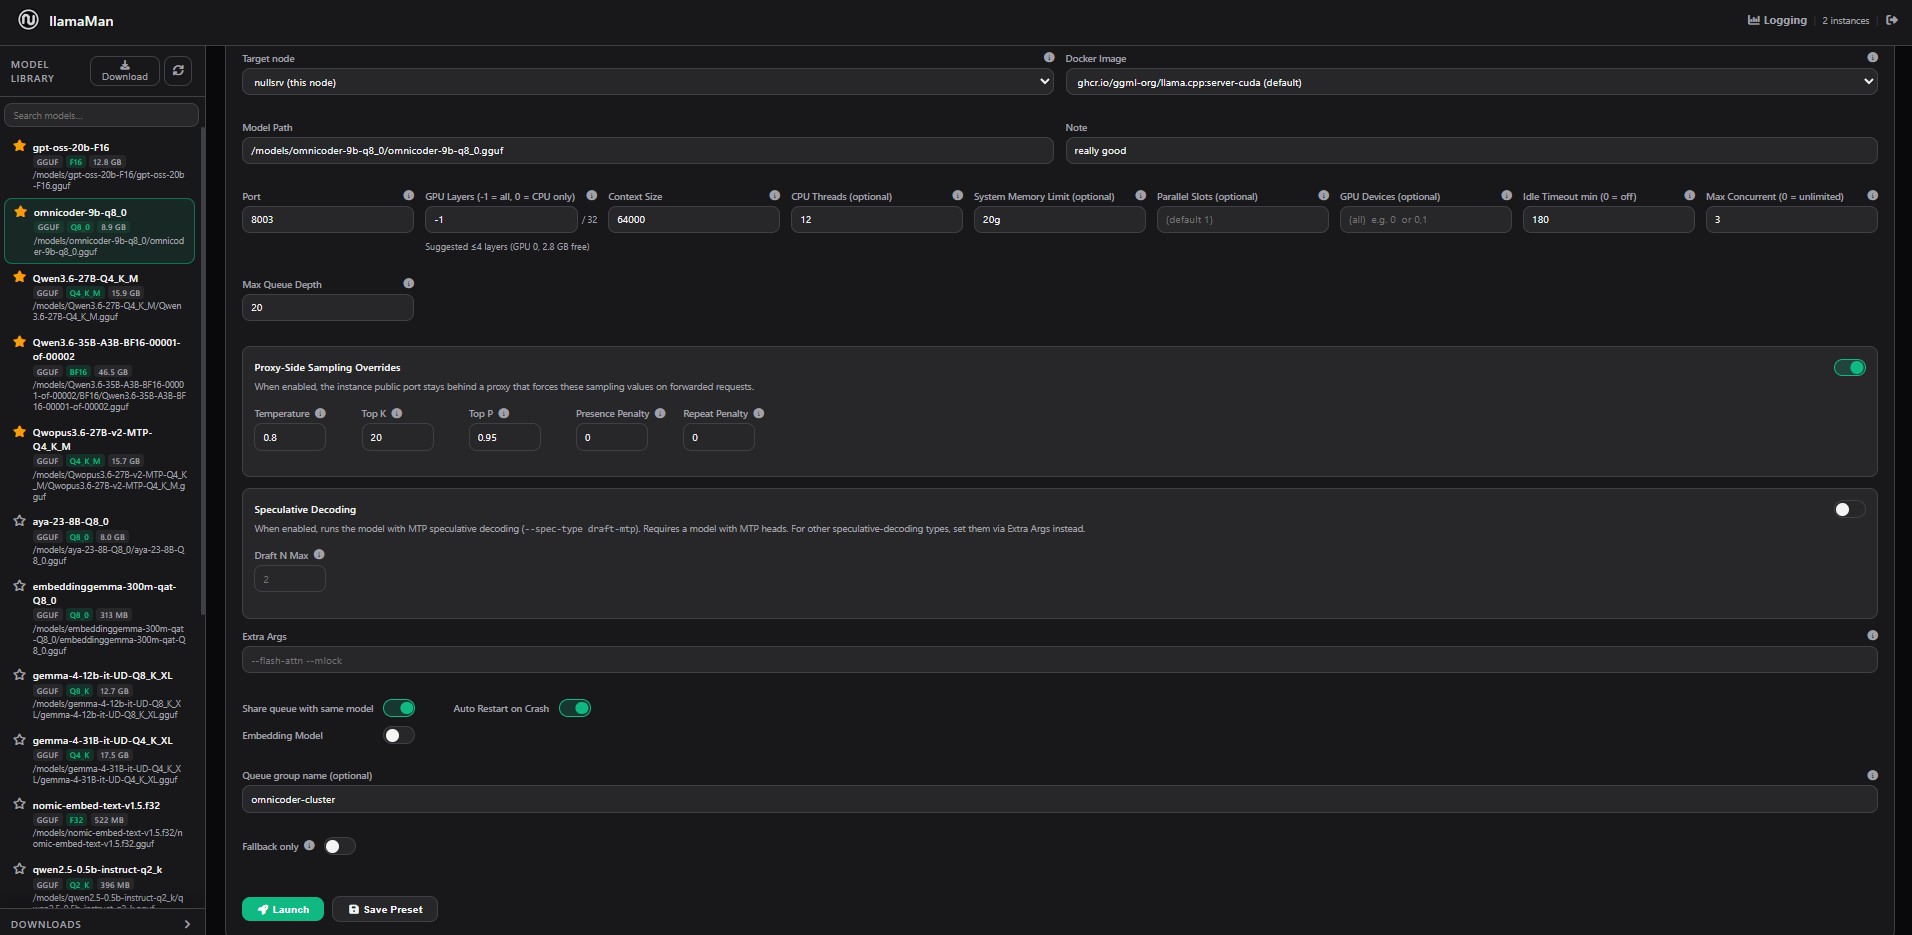Star the aya-23-8B-Q8_0 model
Screen dimensions: 1912x935
[19, 521]
